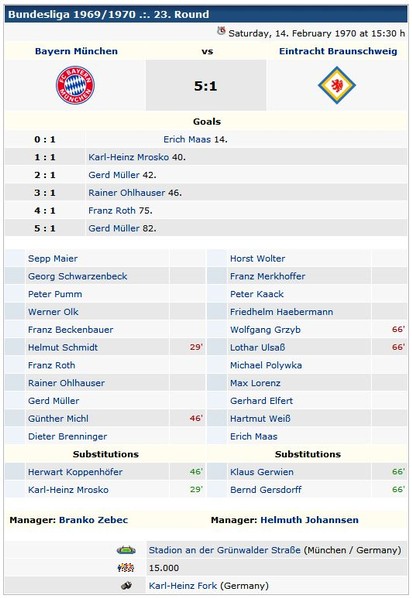Open Eintracht Braunschweig team page link
Screen dimensions: 412x598
pos(338,51)
